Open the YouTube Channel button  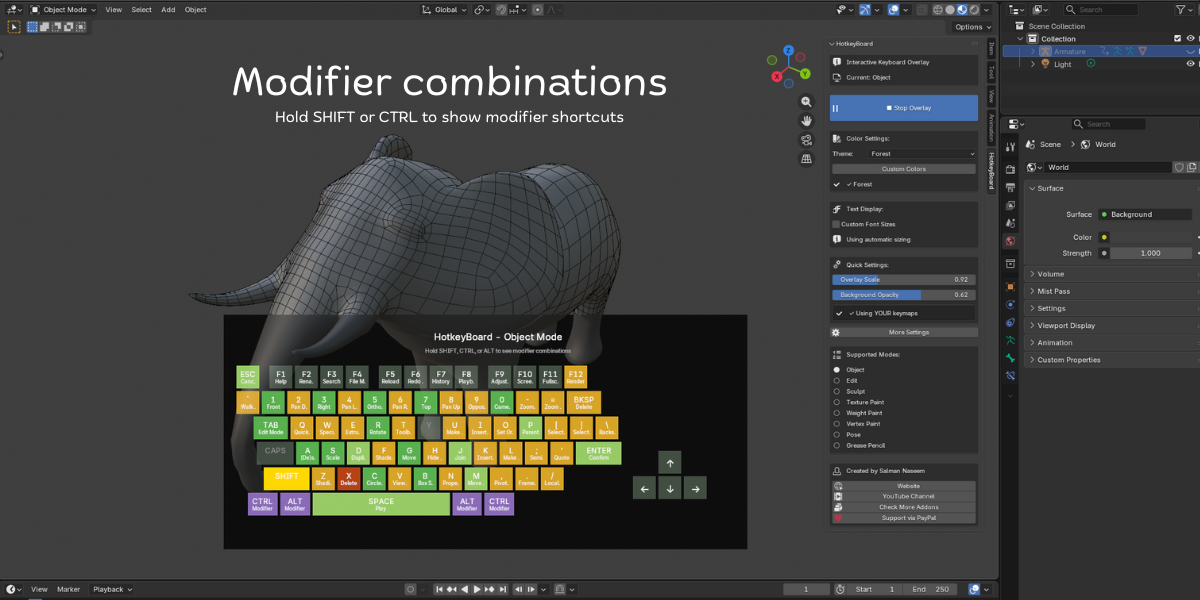coord(904,496)
